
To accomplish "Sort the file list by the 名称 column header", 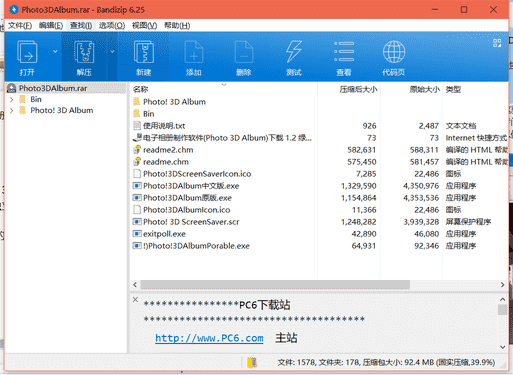I will pos(140,89).
